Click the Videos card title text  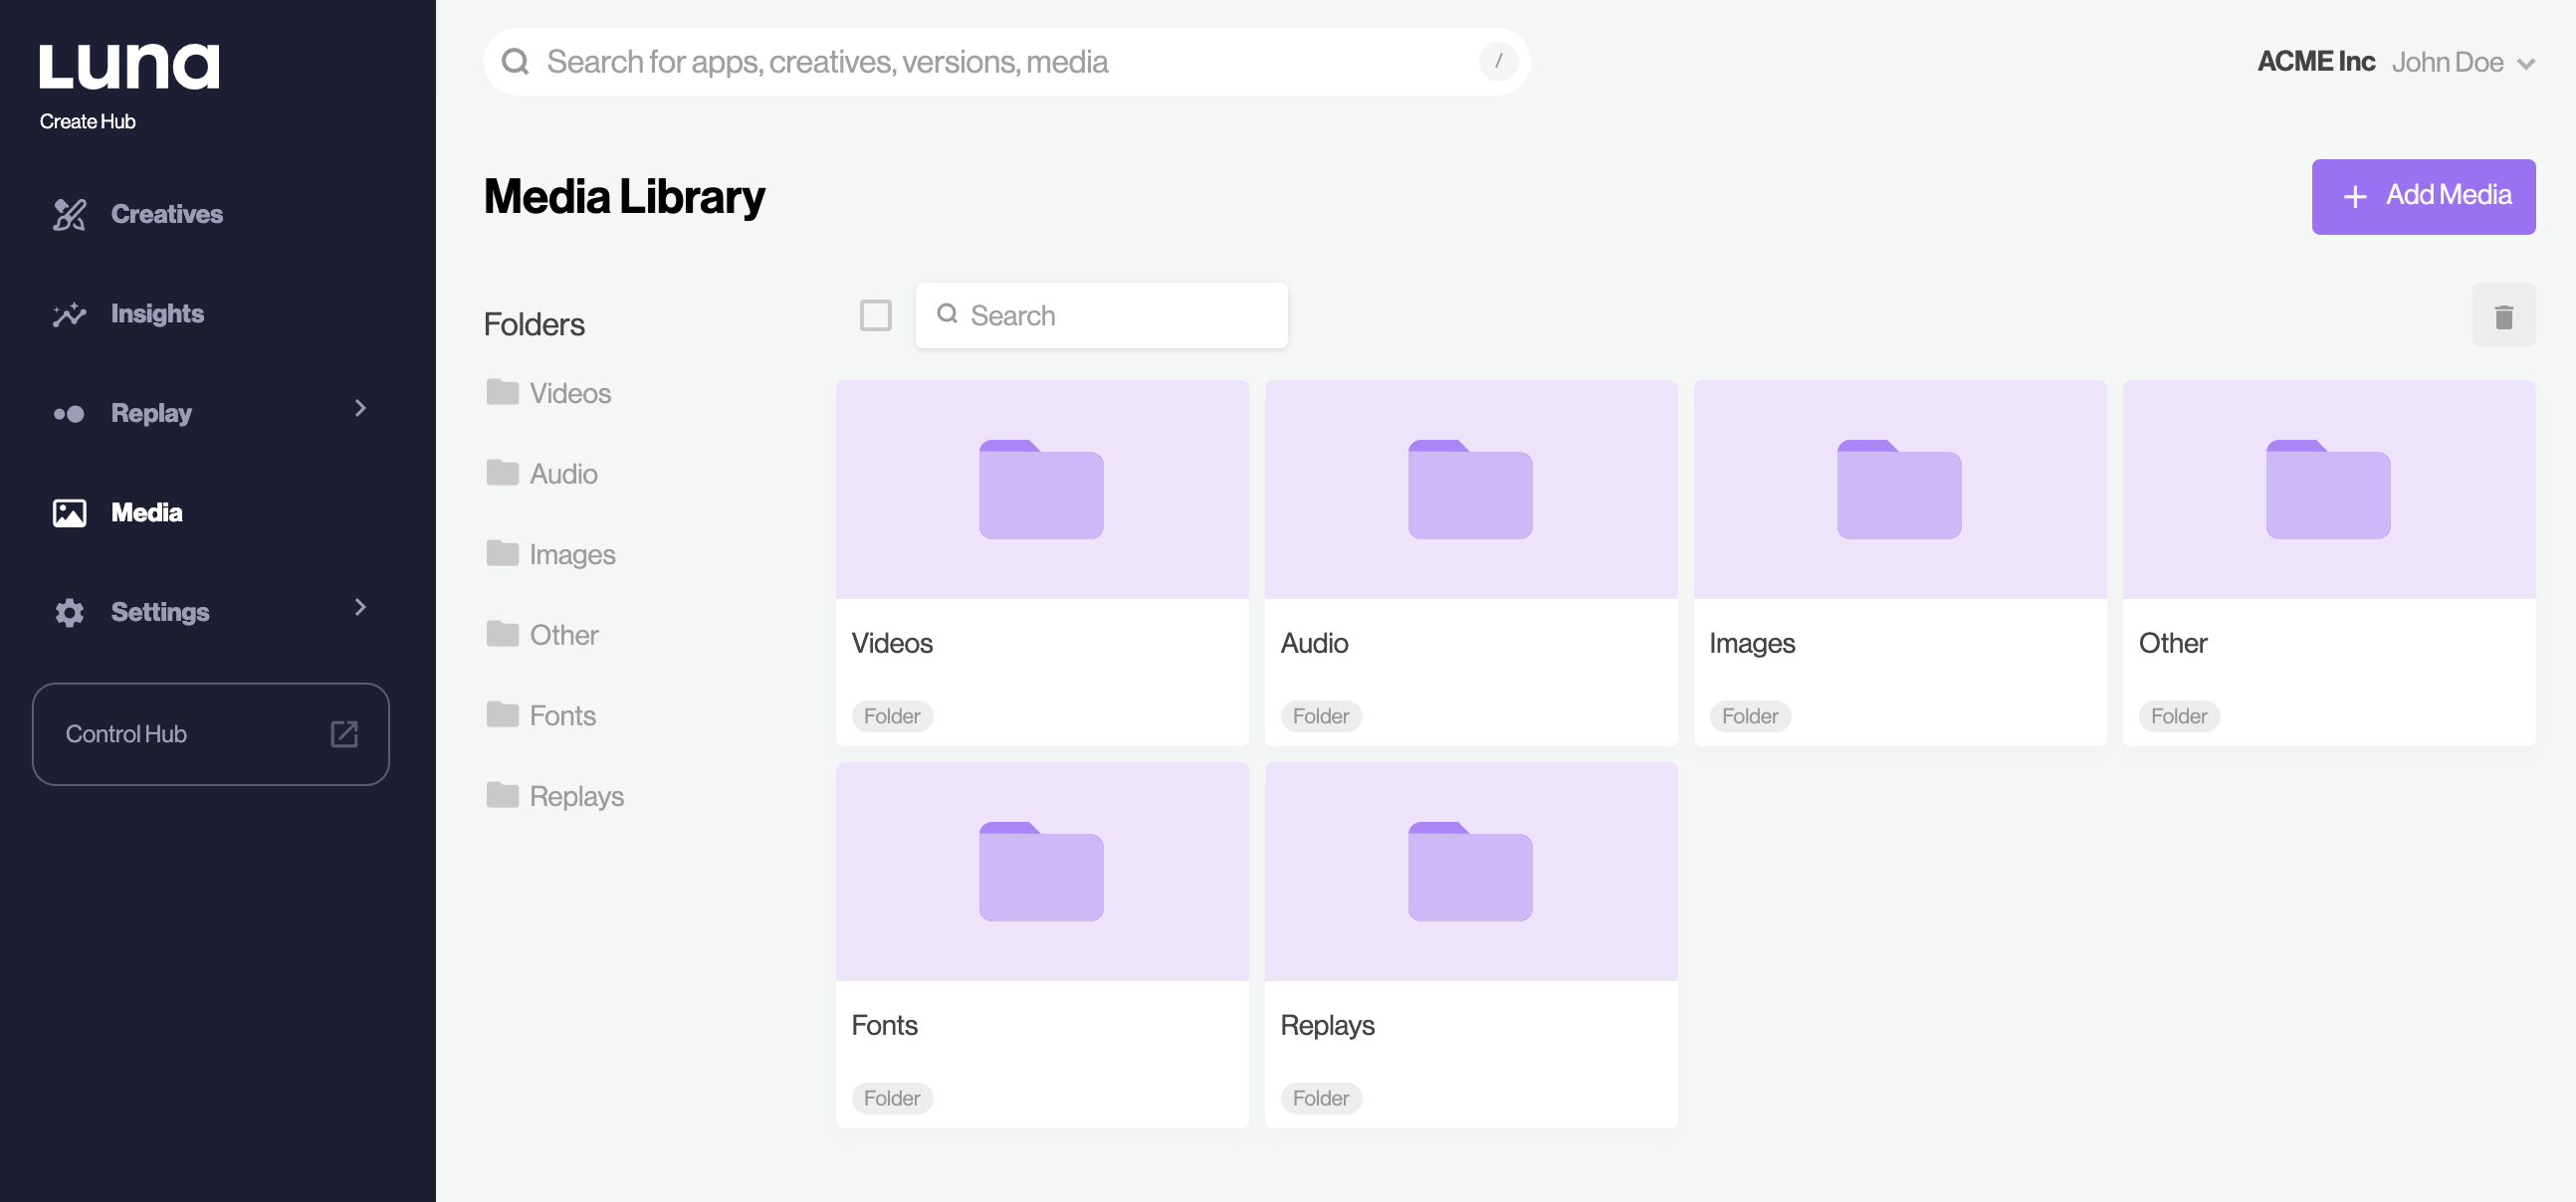[892, 644]
